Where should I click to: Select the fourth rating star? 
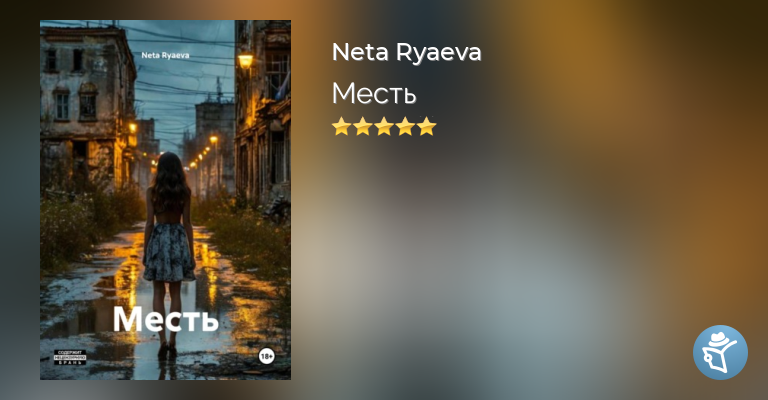406,126
